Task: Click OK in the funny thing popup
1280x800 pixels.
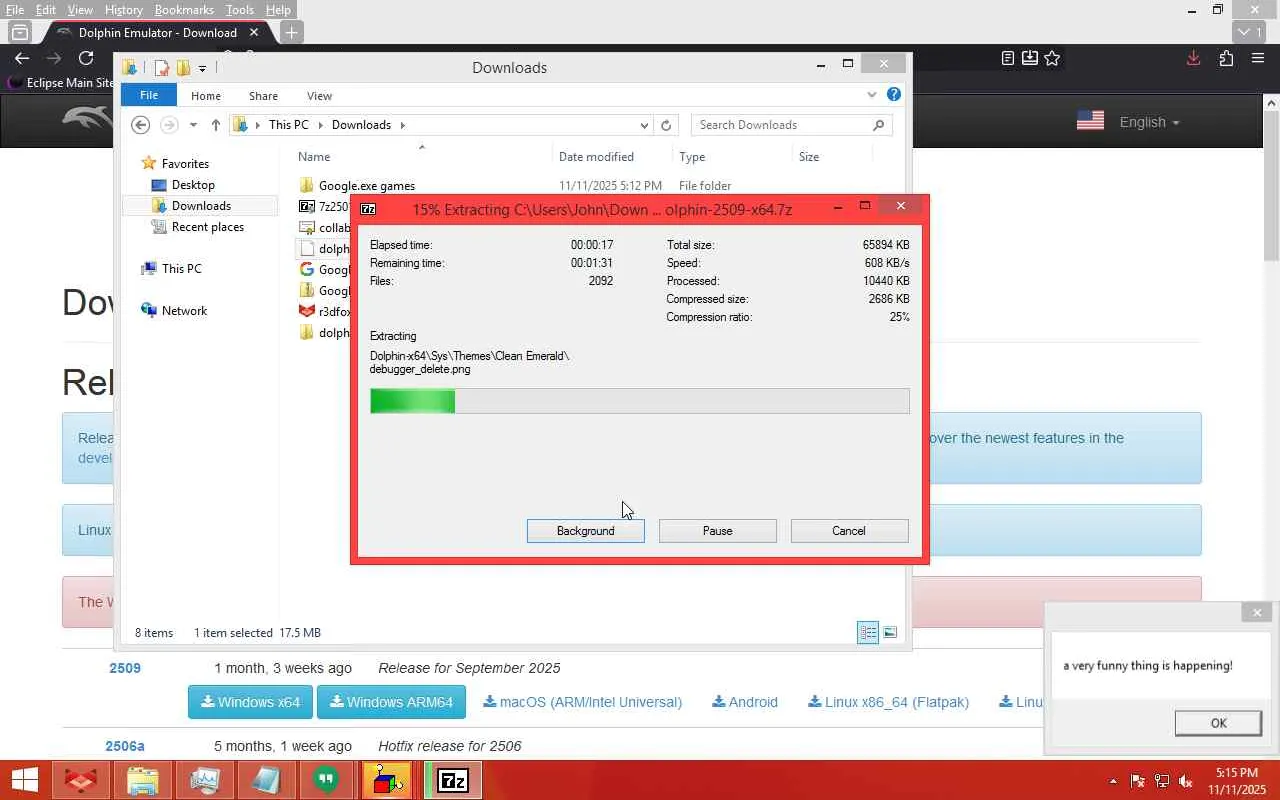Action: (1218, 723)
